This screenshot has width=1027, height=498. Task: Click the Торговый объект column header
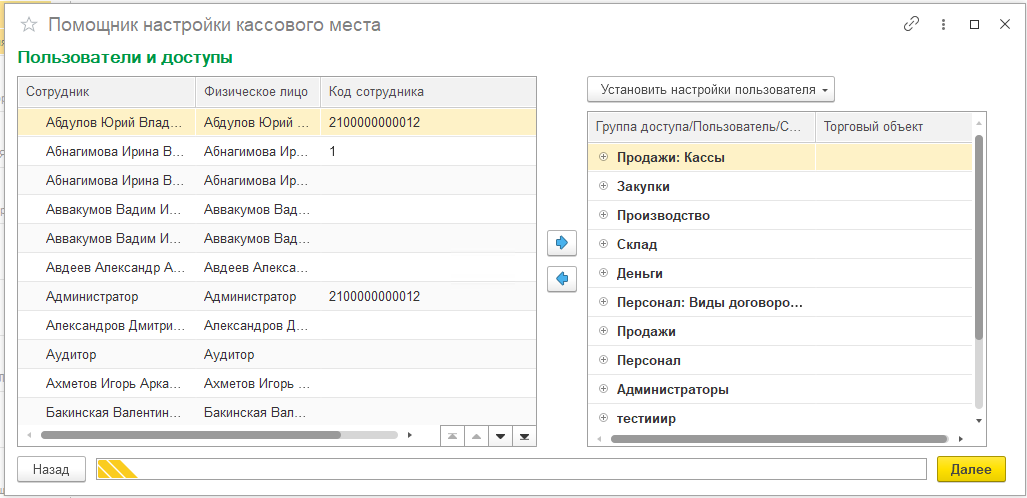(x=894, y=126)
